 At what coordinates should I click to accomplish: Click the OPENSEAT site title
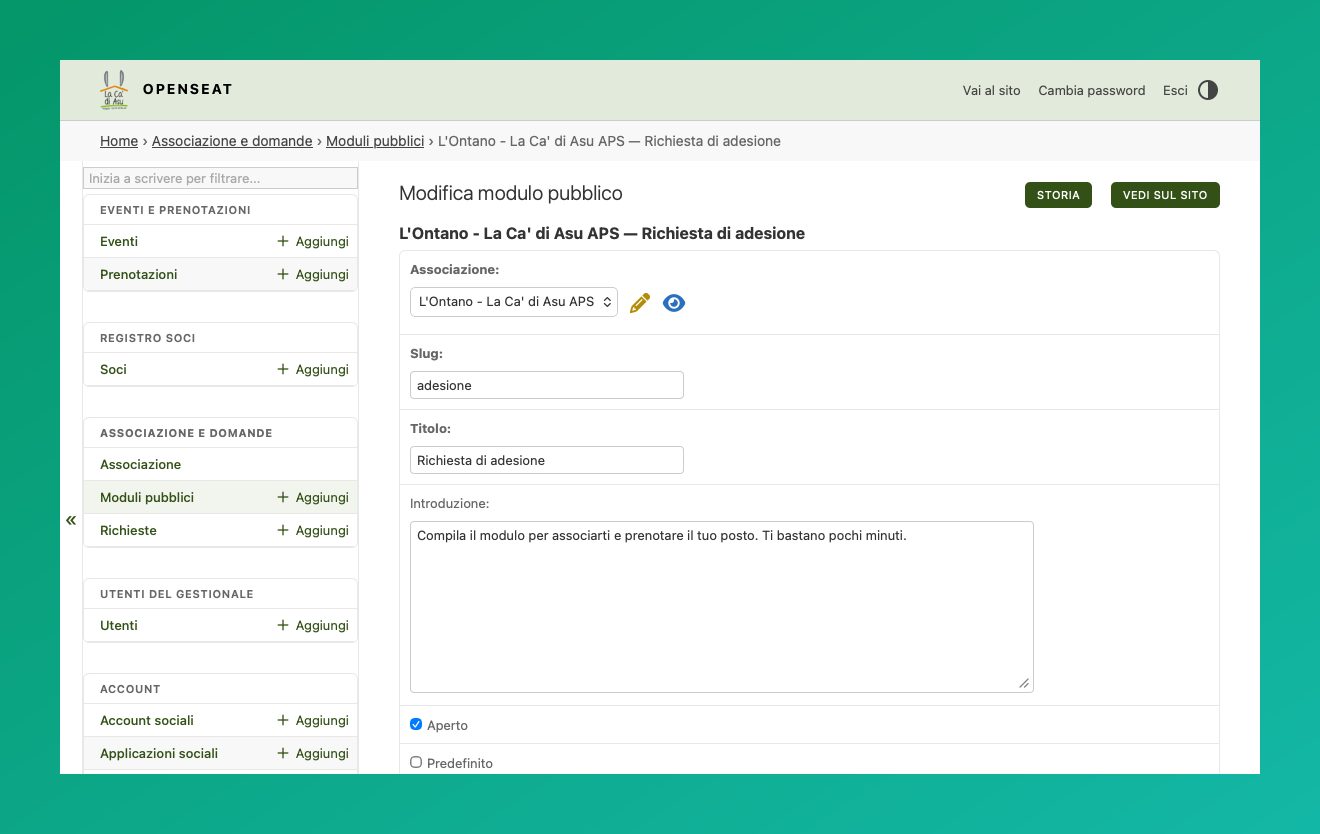187,89
